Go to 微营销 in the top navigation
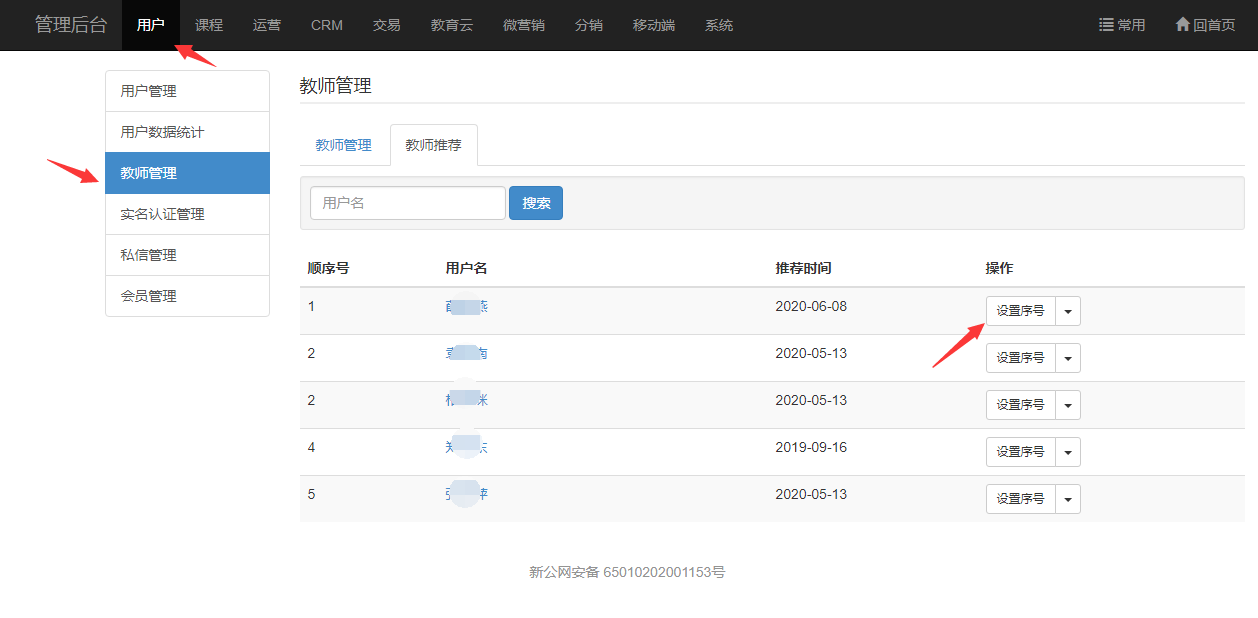This screenshot has width=1258, height=618. [524, 25]
